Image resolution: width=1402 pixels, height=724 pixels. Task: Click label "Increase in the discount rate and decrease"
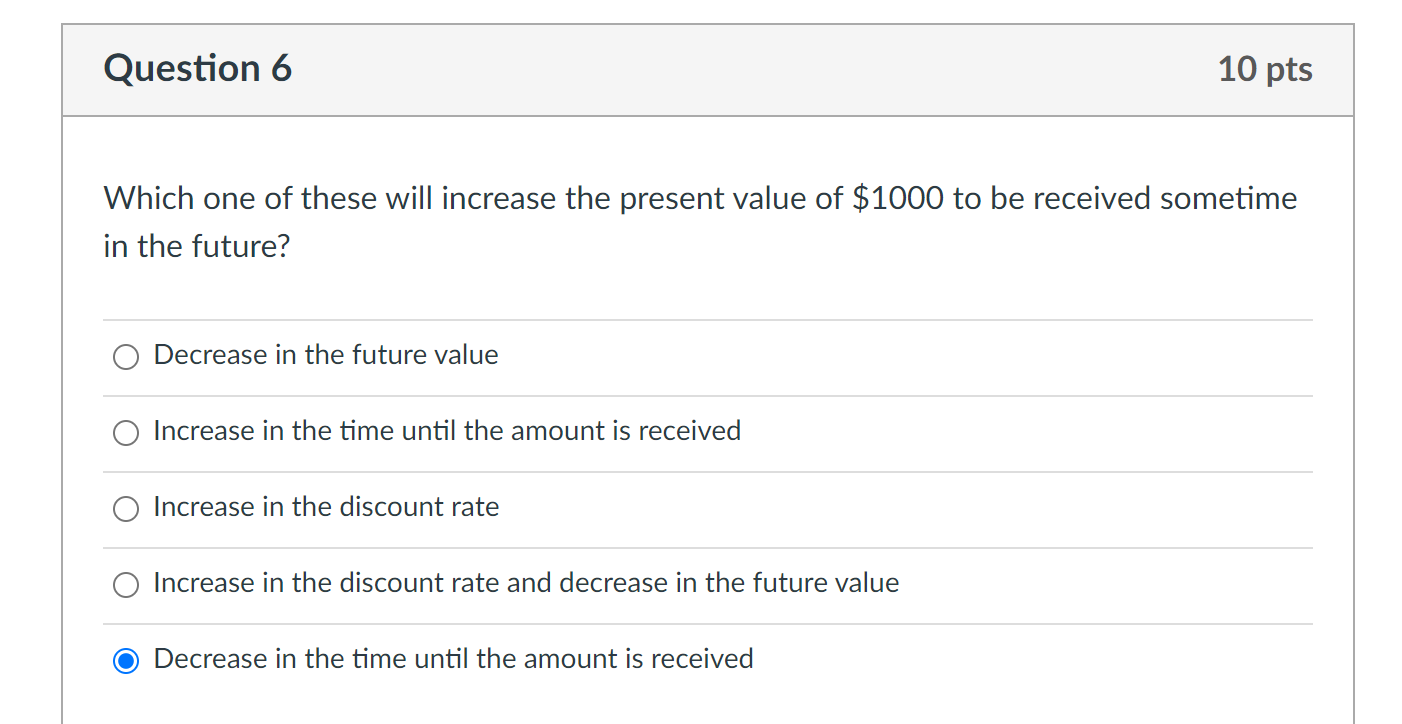coord(526,583)
